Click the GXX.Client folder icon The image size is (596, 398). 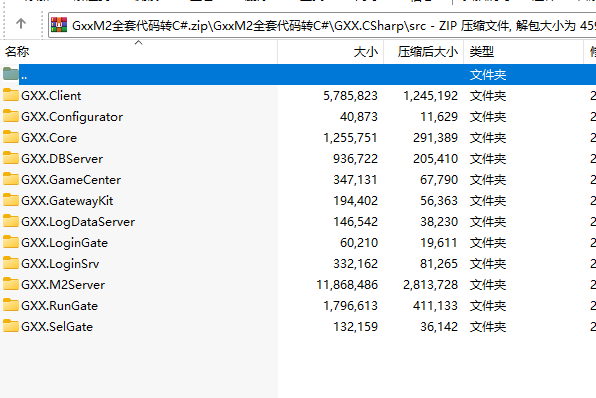(x=11, y=95)
